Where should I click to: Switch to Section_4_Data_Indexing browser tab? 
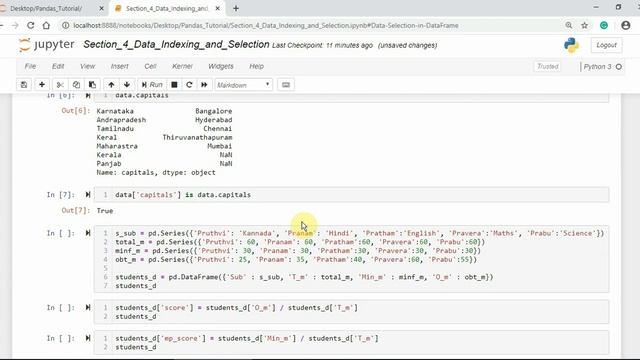click(x=167, y=8)
